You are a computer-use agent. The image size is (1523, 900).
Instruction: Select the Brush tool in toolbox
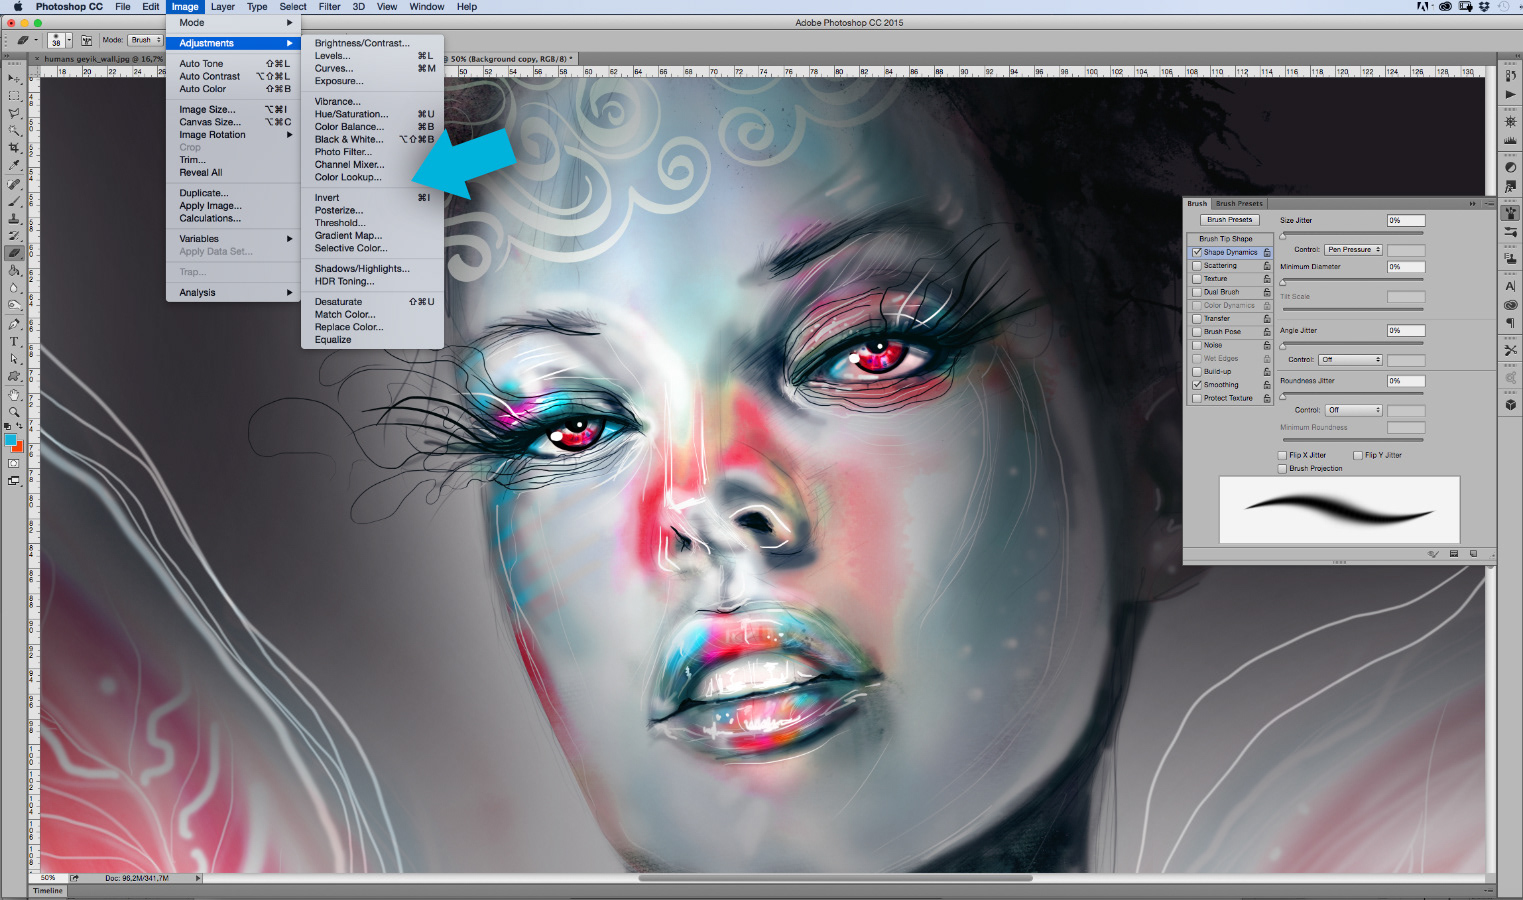pos(14,201)
